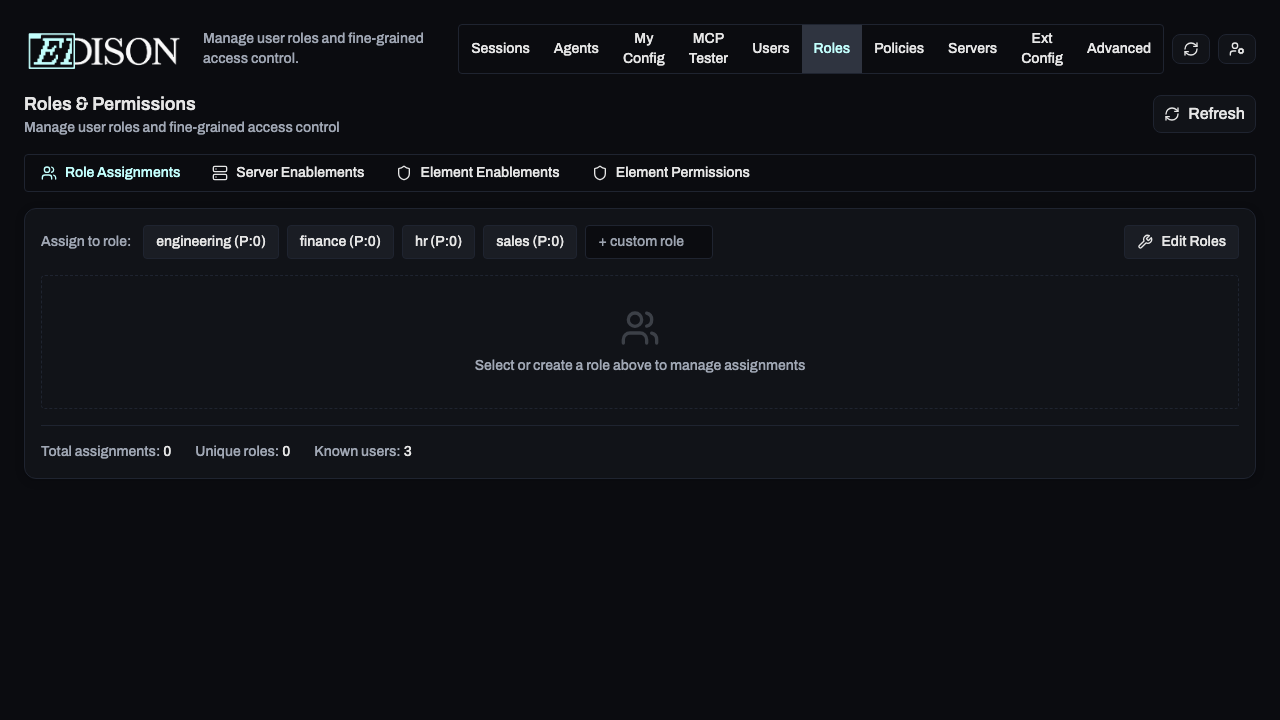The width and height of the screenshot is (1280, 720).
Task: Select the sales (P:0) role chip
Action: click(x=529, y=241)
